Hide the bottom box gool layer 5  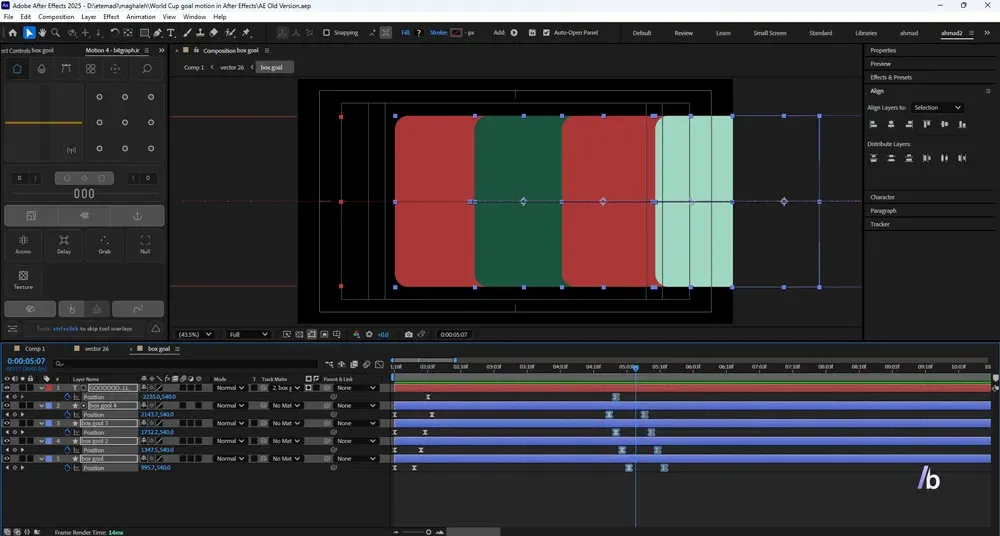[8, 459]
